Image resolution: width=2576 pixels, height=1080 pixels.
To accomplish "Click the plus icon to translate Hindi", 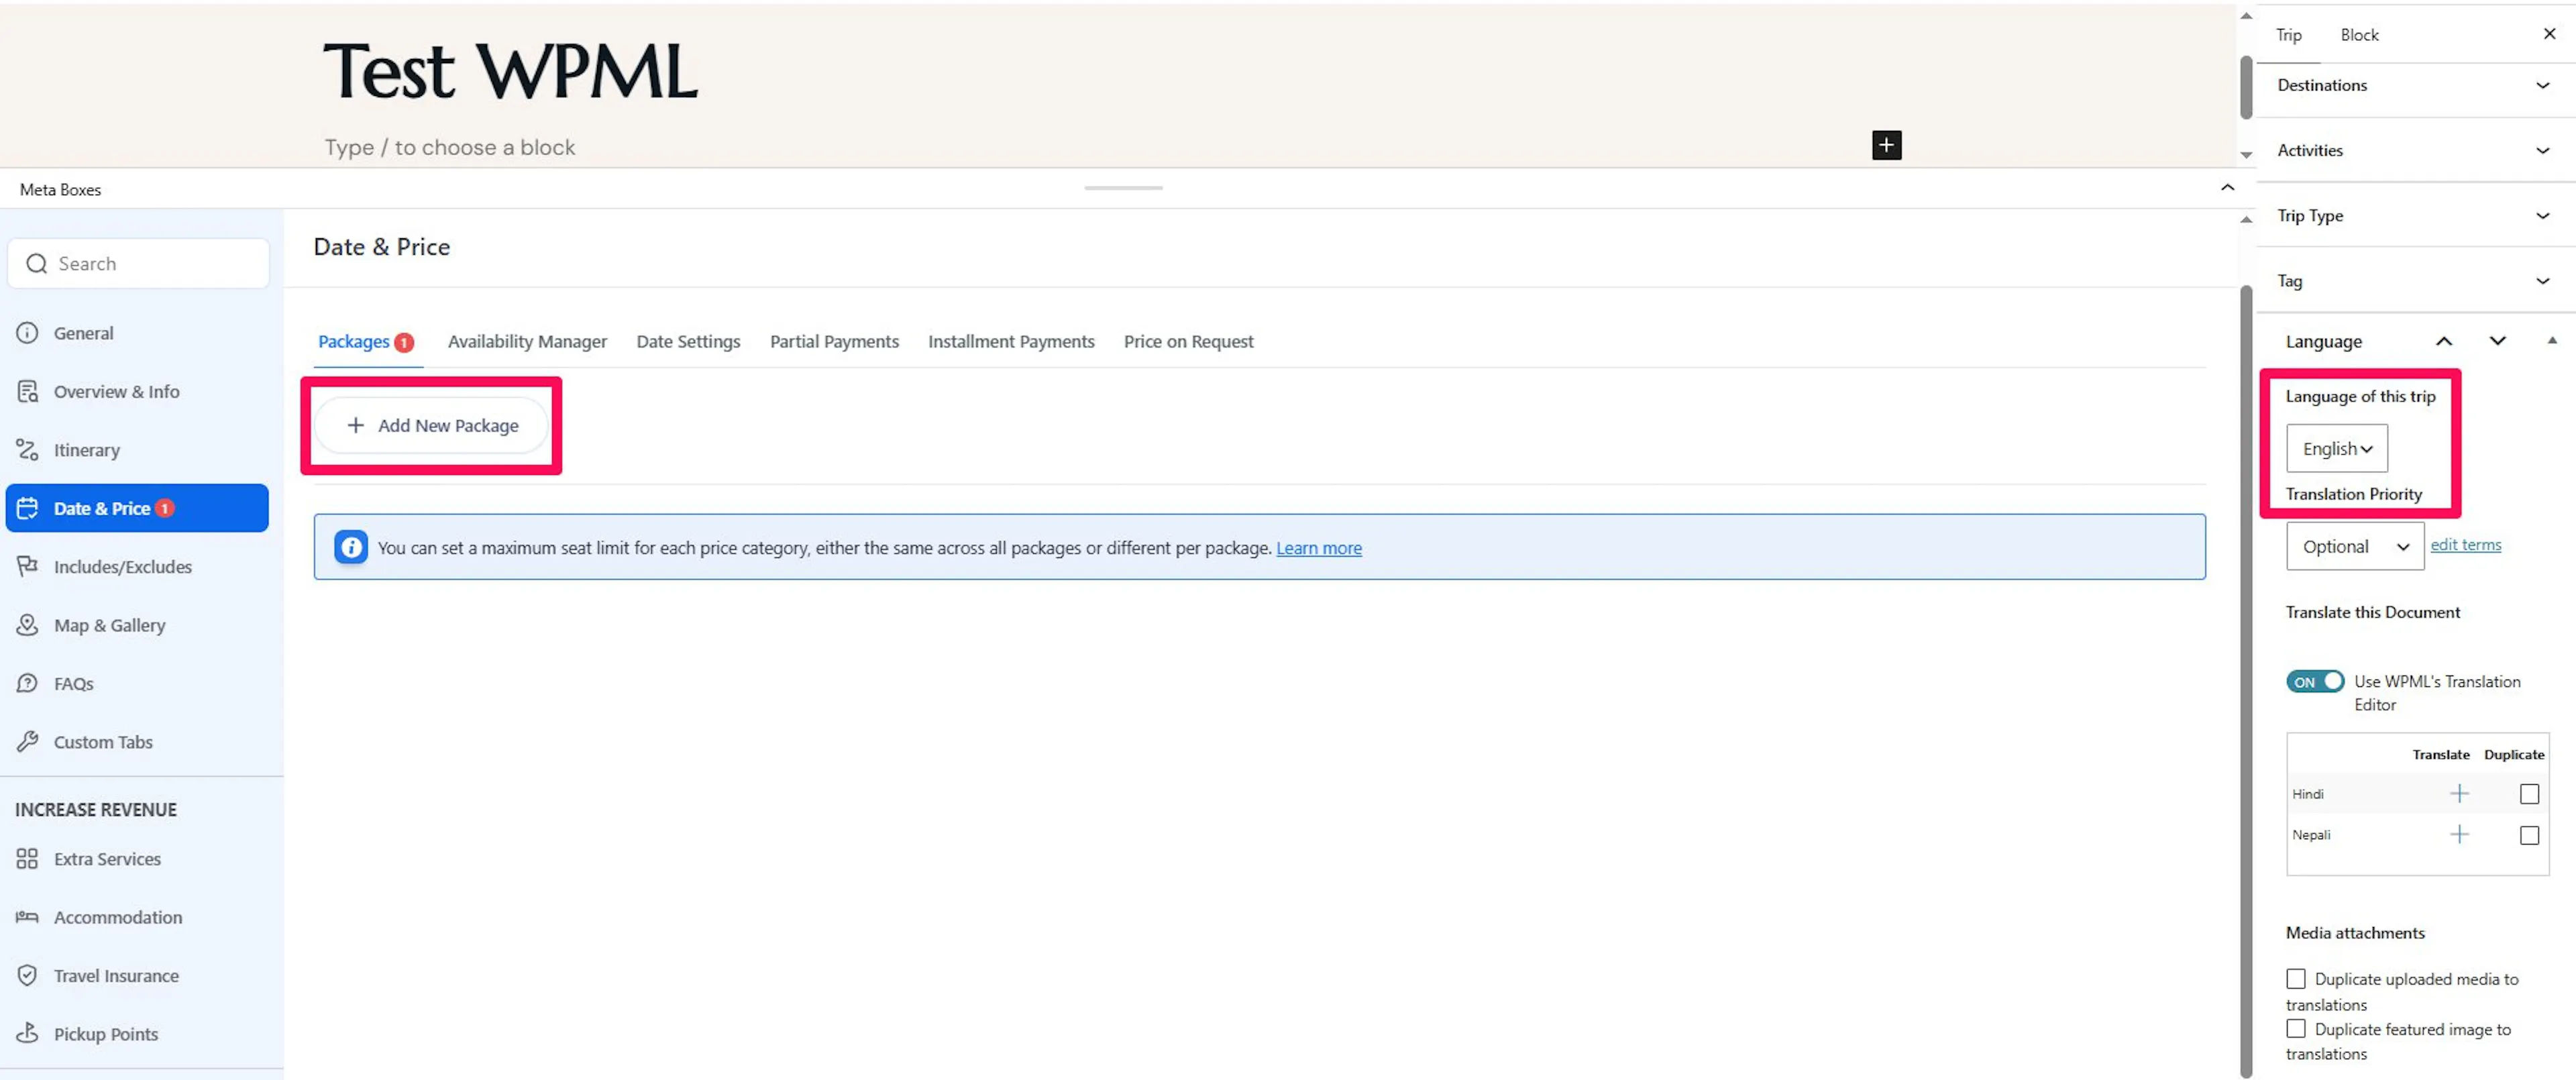I will pos(2459,794).
